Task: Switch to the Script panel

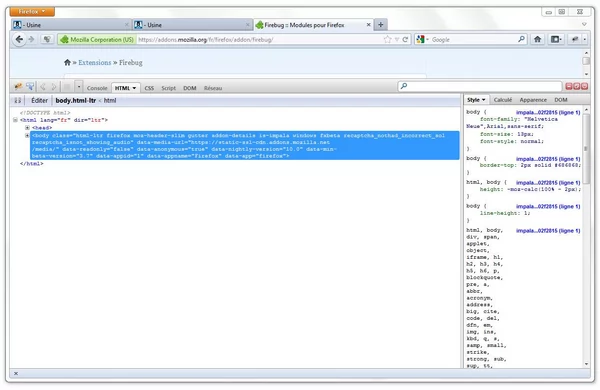Action: click(168, 88)
